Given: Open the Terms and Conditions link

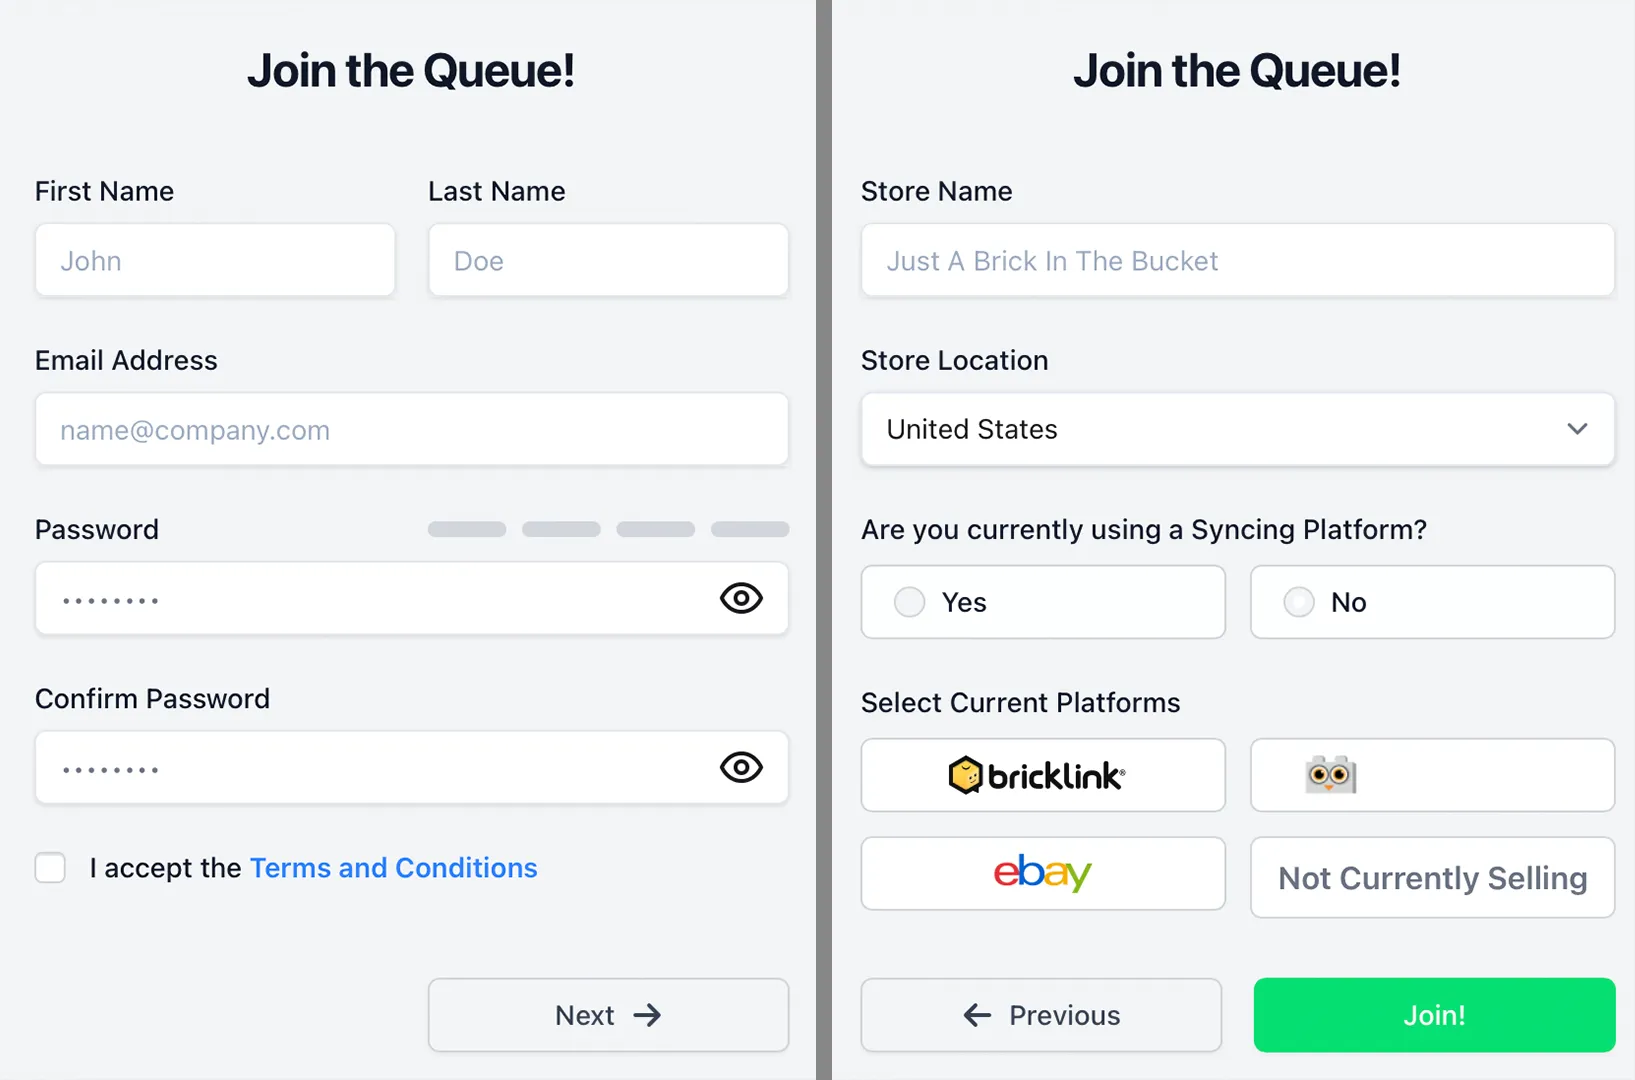Looking at the screenshot, I should click(x=393, y=867).
